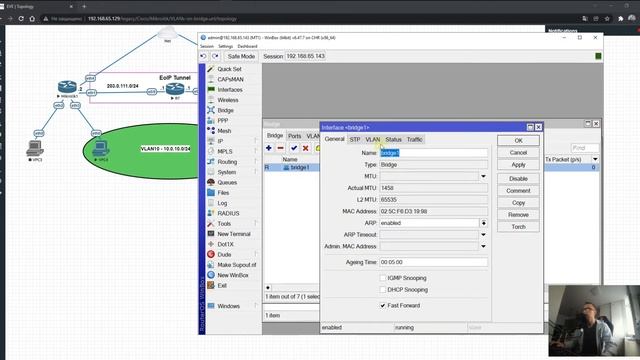Open Log from the sidebar
The width and height of the screenshot is (640, 360).
tap(222, 203)
